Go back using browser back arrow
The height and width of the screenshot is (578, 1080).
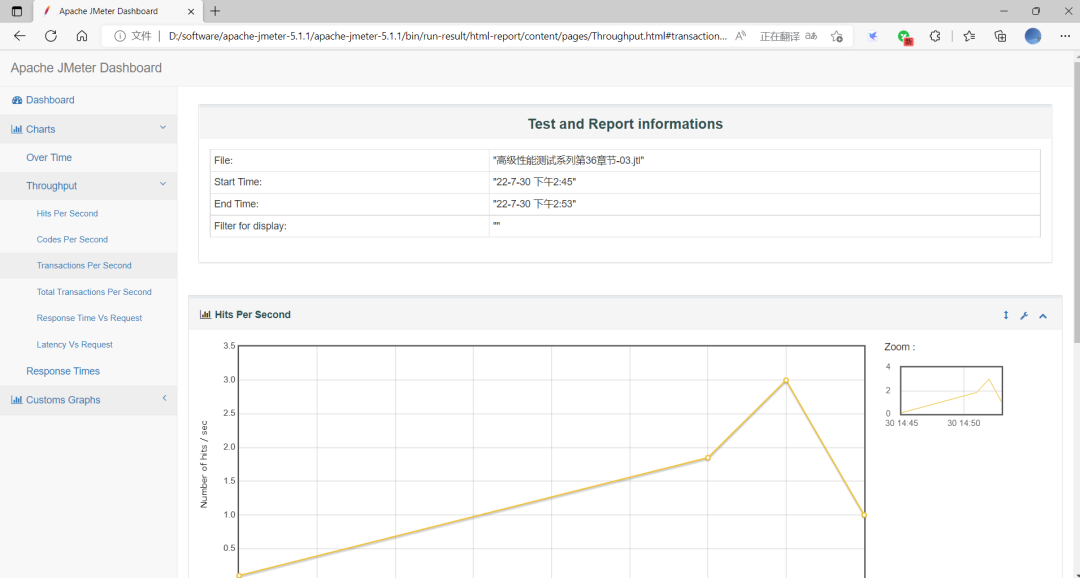pos(19,36)
